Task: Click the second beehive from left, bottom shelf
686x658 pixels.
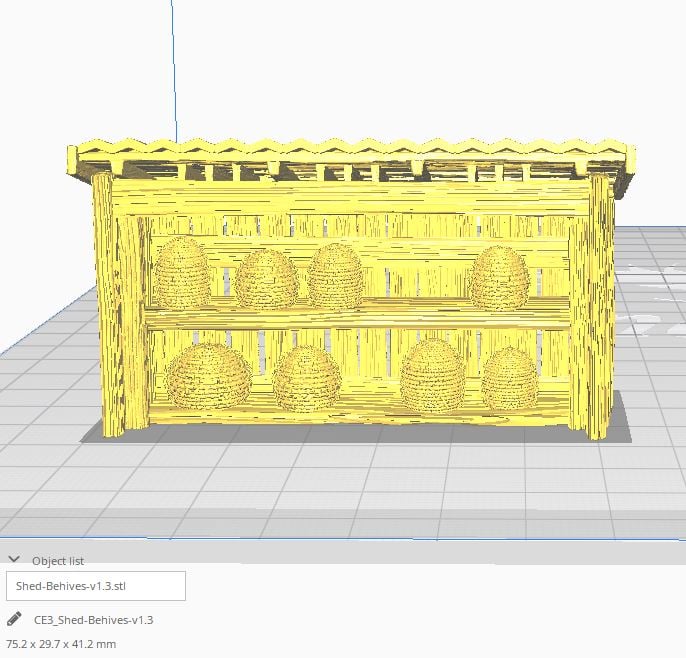Action: 307,378
